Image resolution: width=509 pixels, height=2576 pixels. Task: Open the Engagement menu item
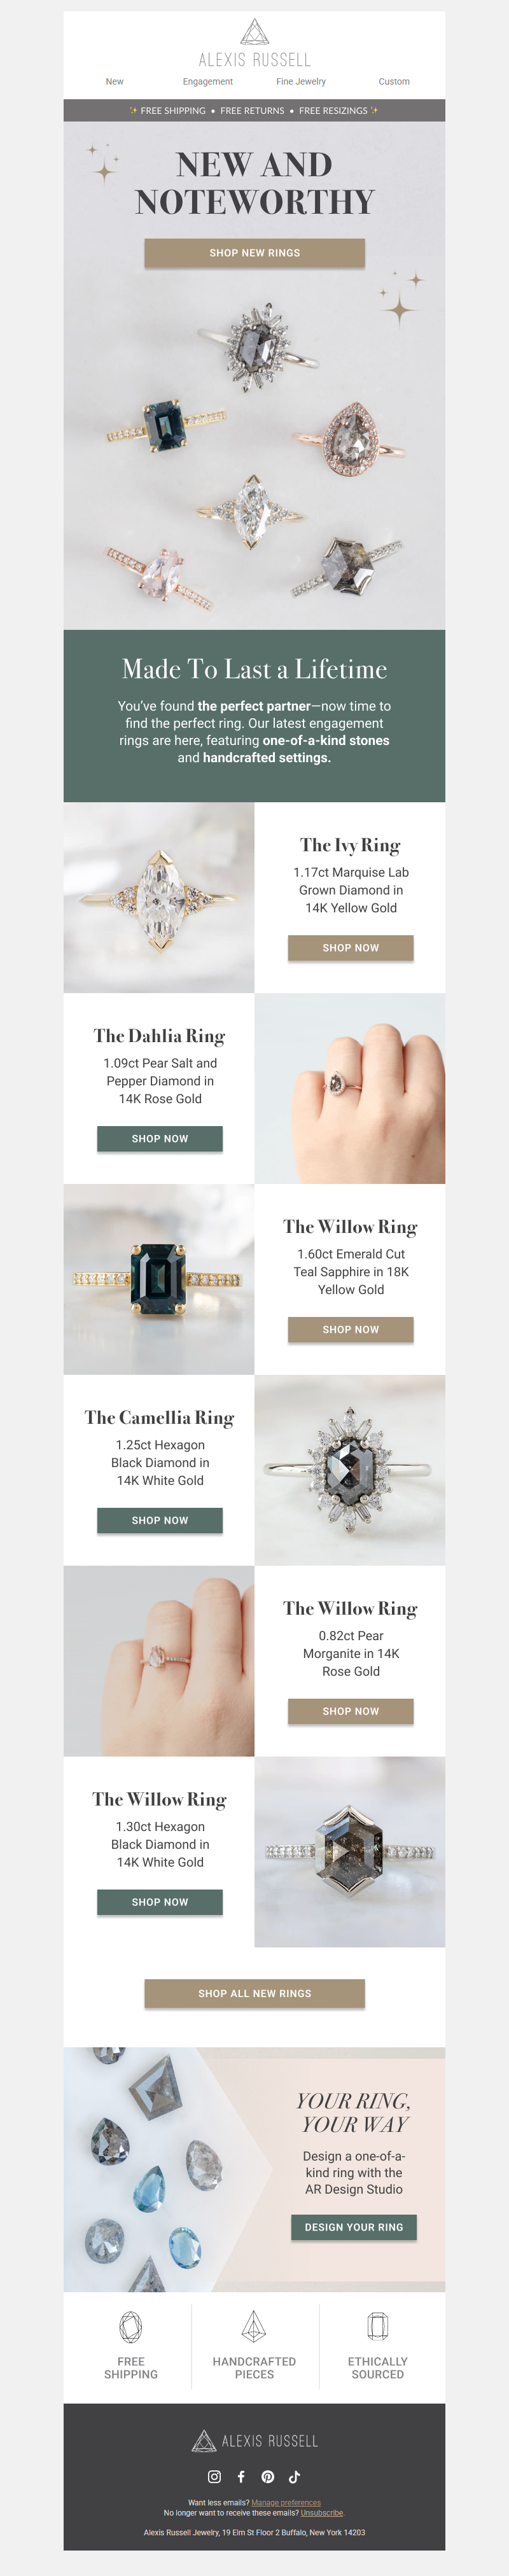coord(208,82)
